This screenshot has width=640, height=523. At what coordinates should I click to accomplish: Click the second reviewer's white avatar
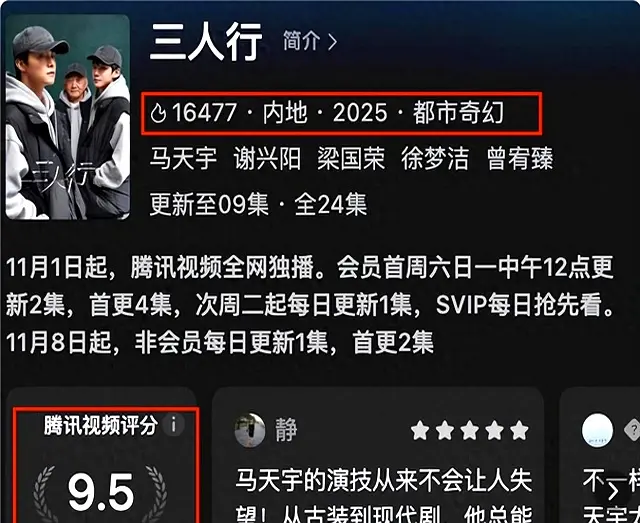point(597,430)
